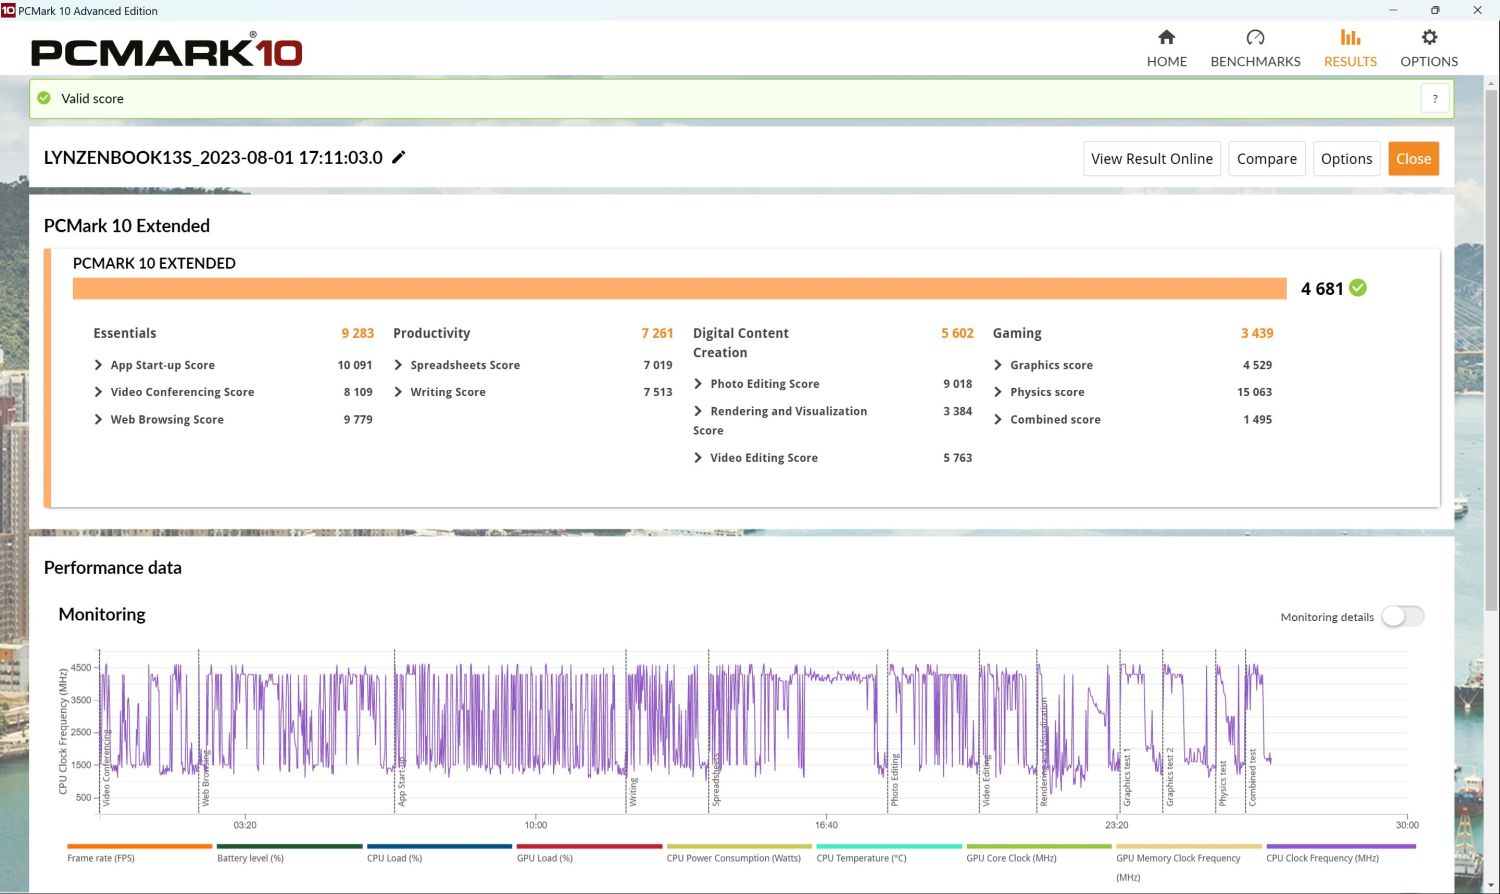
Task: Switch to the RESULTS tab
Action: [x=1350, y=48]
